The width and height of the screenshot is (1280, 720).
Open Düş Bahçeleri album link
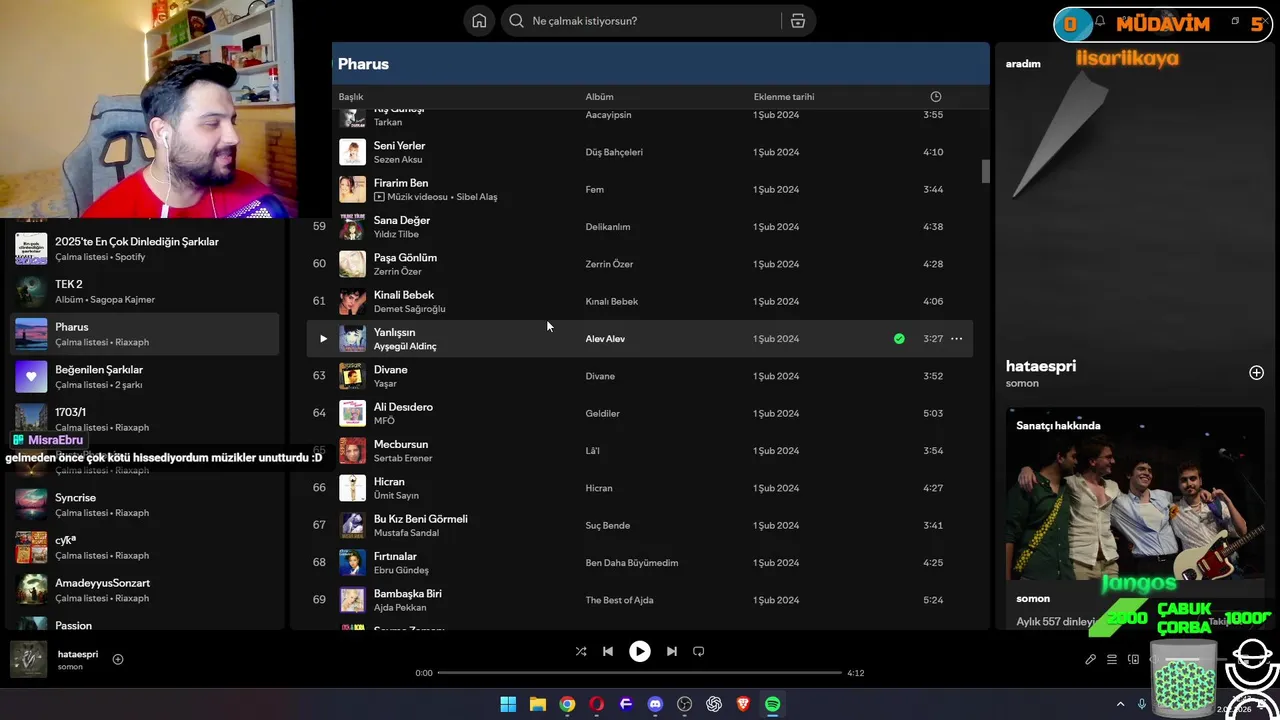click(x=614, y=152)
